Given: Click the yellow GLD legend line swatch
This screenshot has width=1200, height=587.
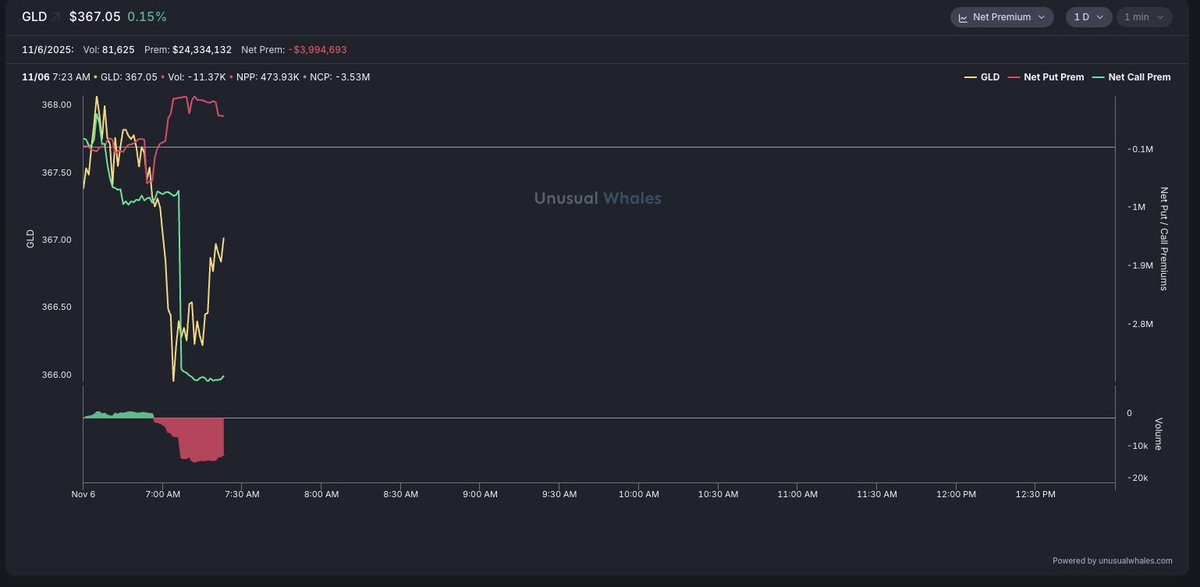Looking at the screenshot, I should coord(970,77).
